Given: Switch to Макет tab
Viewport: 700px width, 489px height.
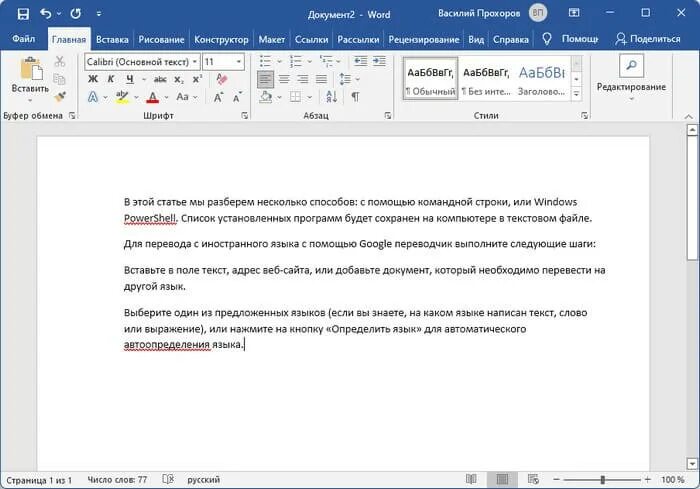Looking at the screenshot, I should 271,39.
